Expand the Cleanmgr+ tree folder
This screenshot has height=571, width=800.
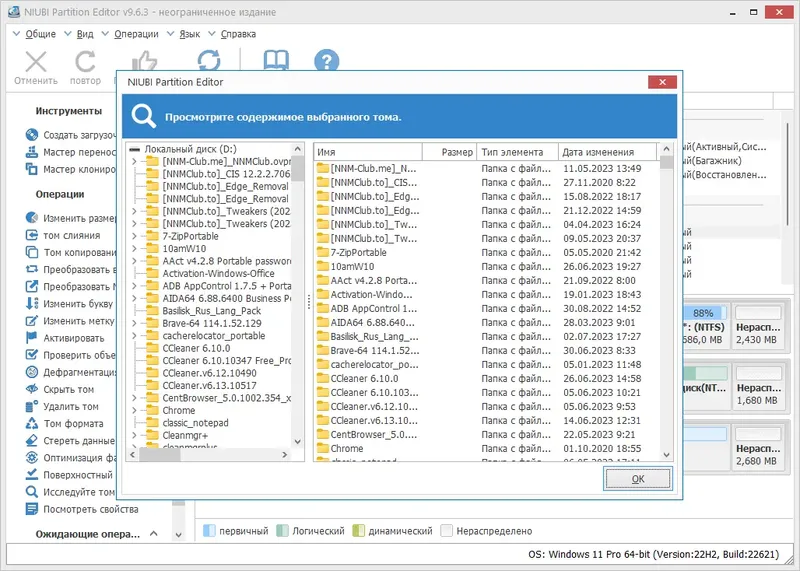(134, 435)
